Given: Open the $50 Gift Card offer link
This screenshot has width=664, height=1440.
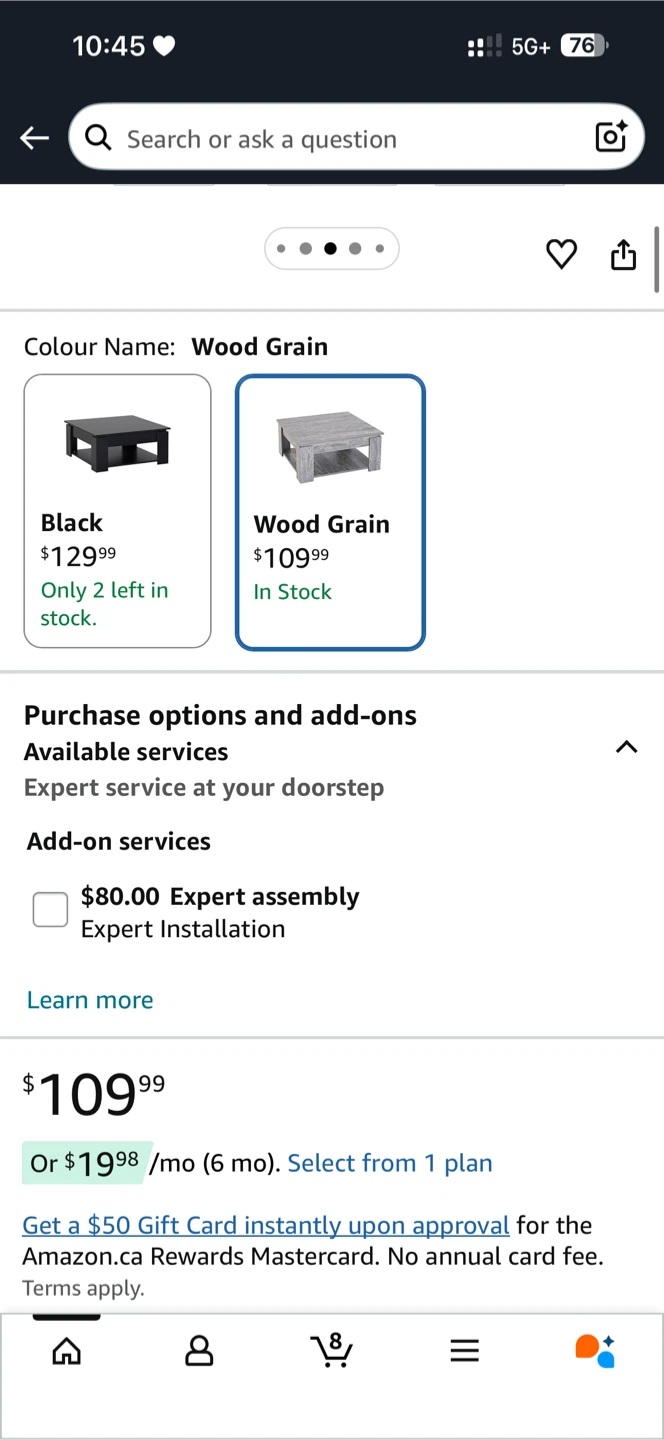Looking at the screenshot, I should pos(266,1225).
